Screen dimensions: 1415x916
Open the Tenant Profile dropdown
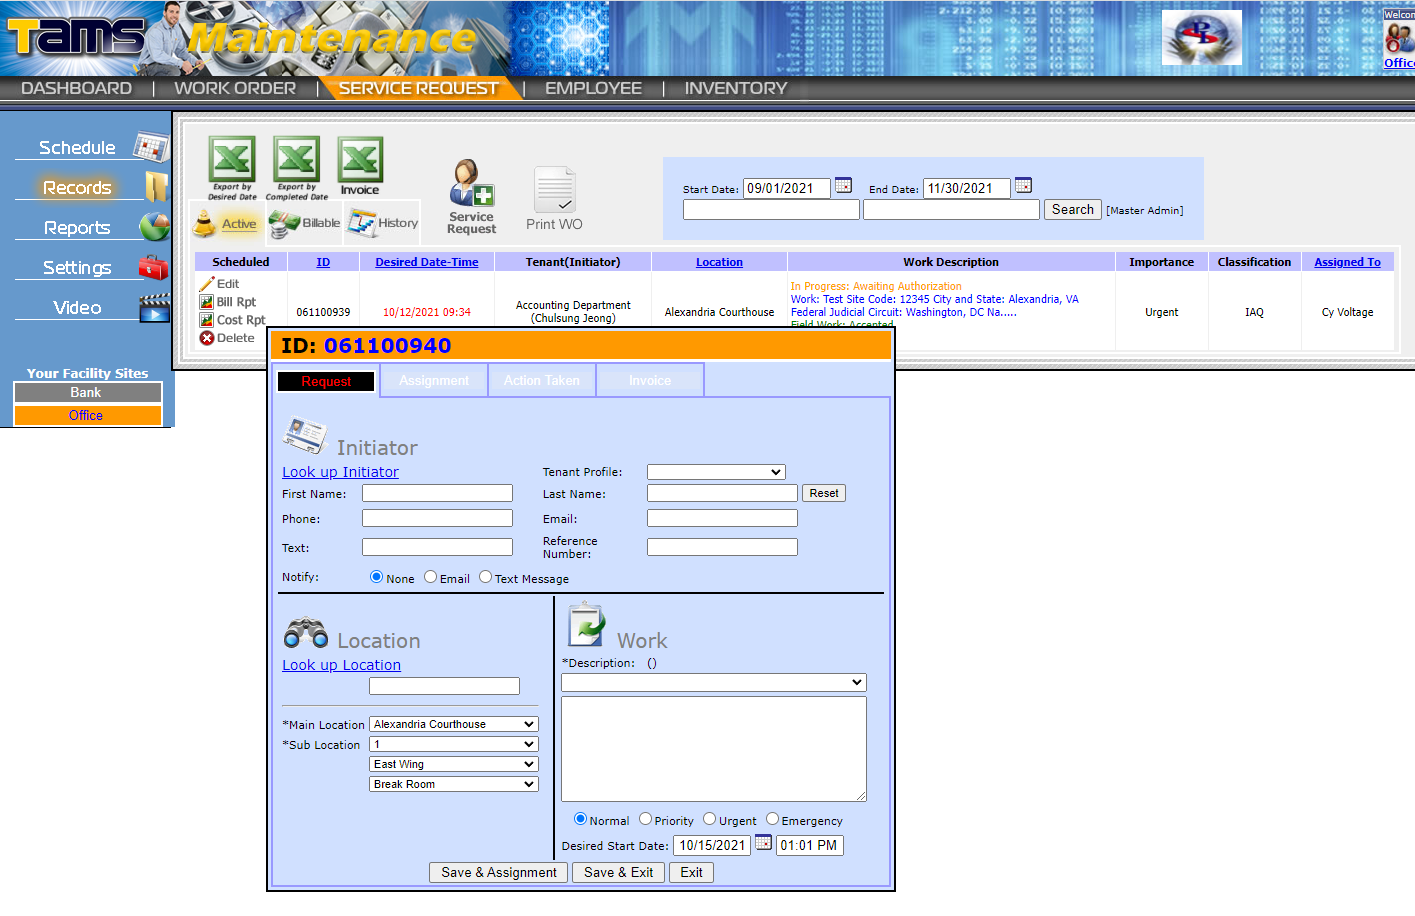716,471
